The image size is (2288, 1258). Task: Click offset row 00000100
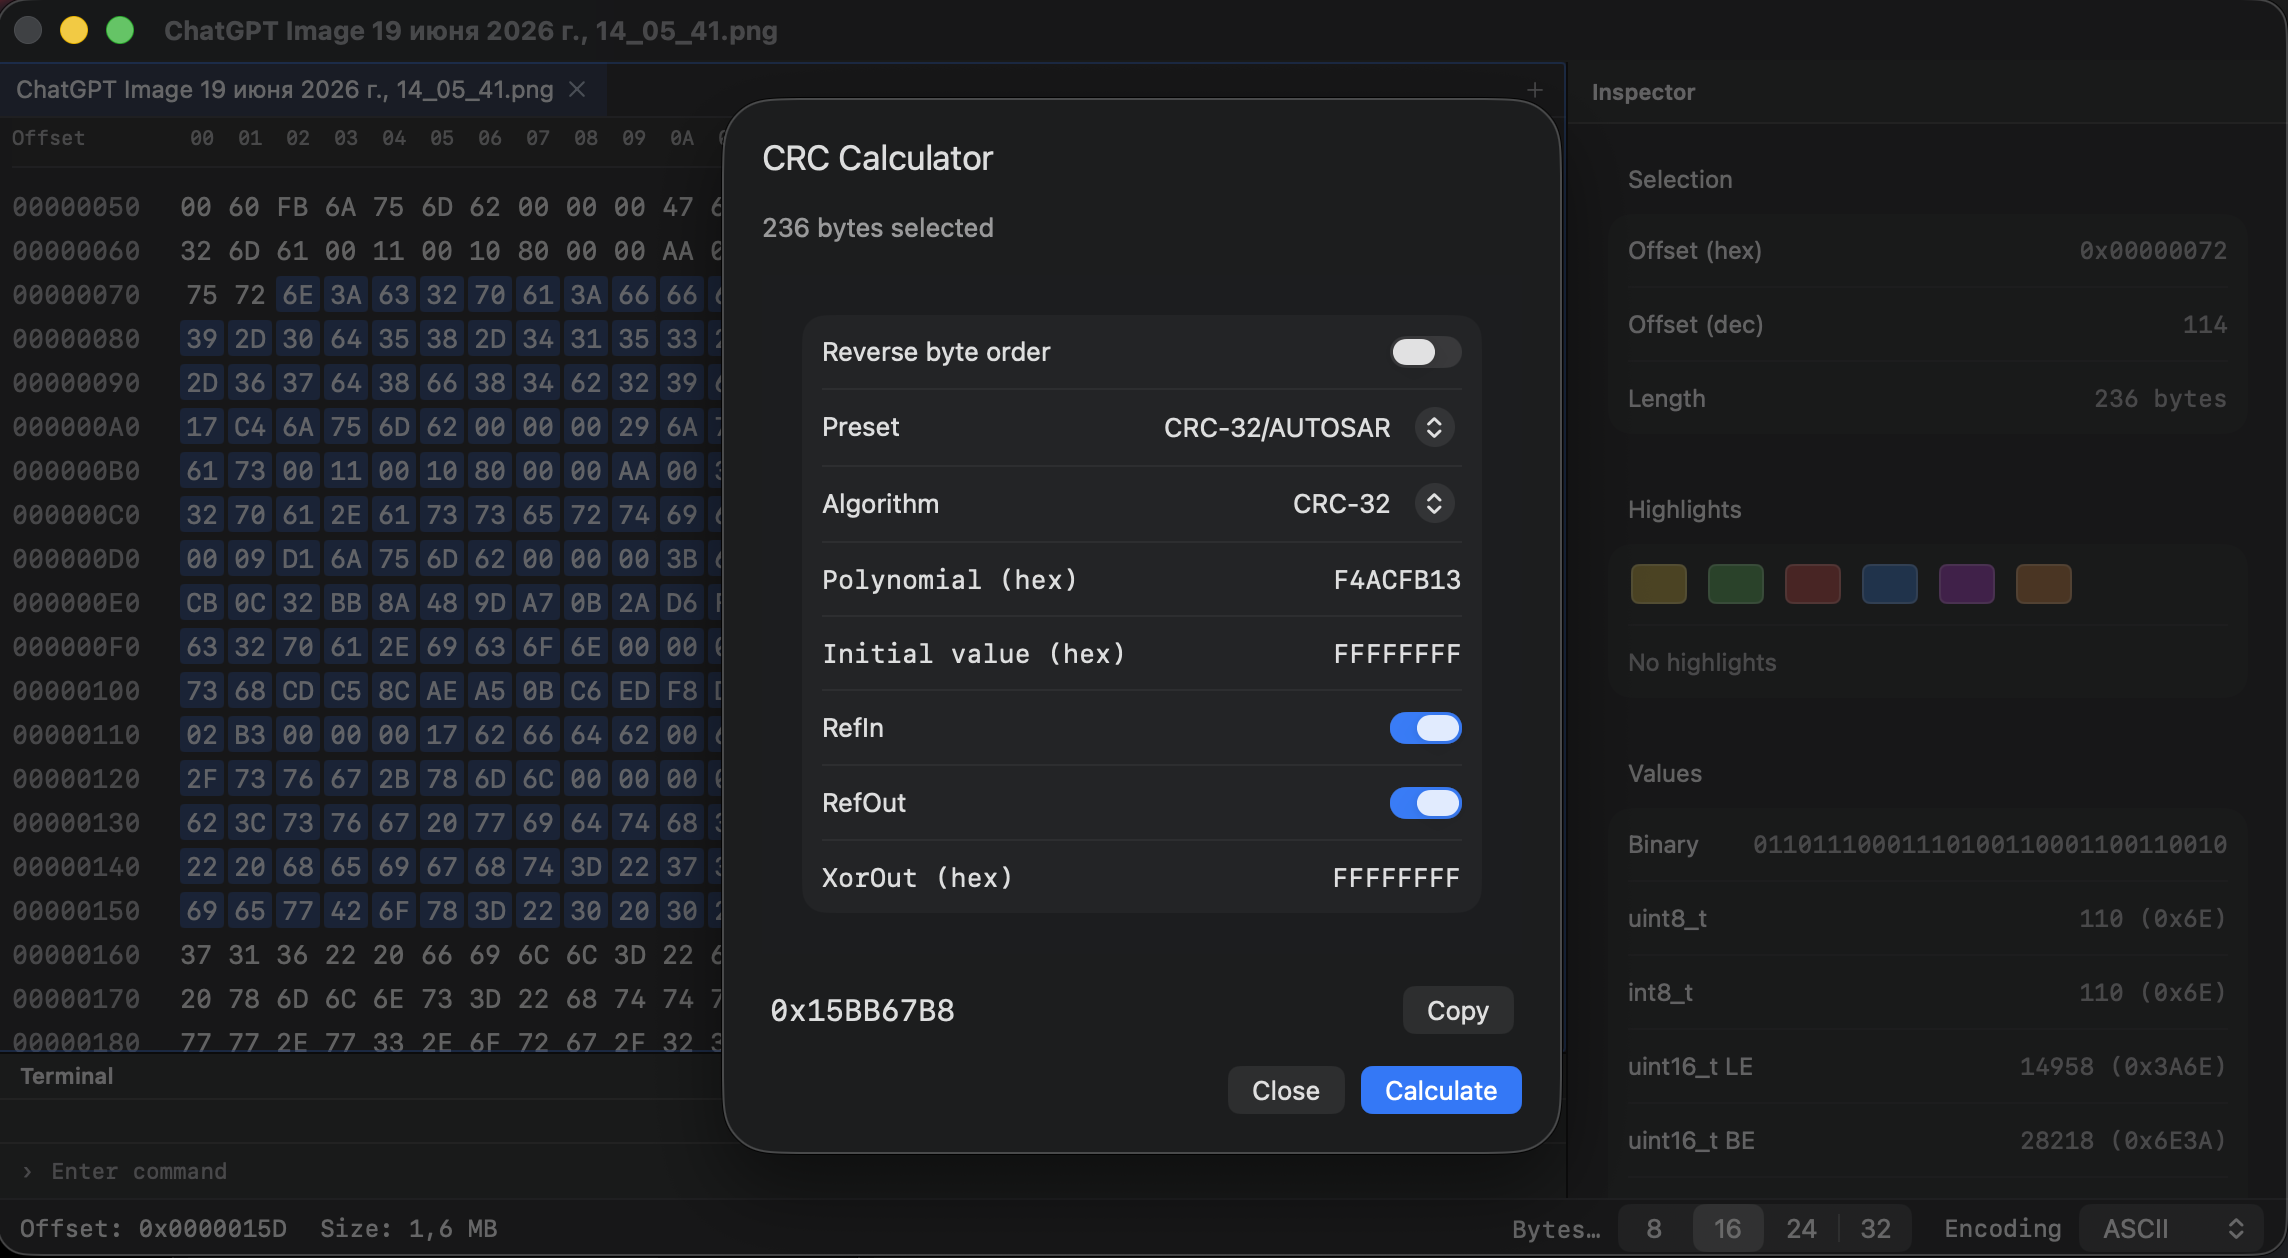point(76,691)
